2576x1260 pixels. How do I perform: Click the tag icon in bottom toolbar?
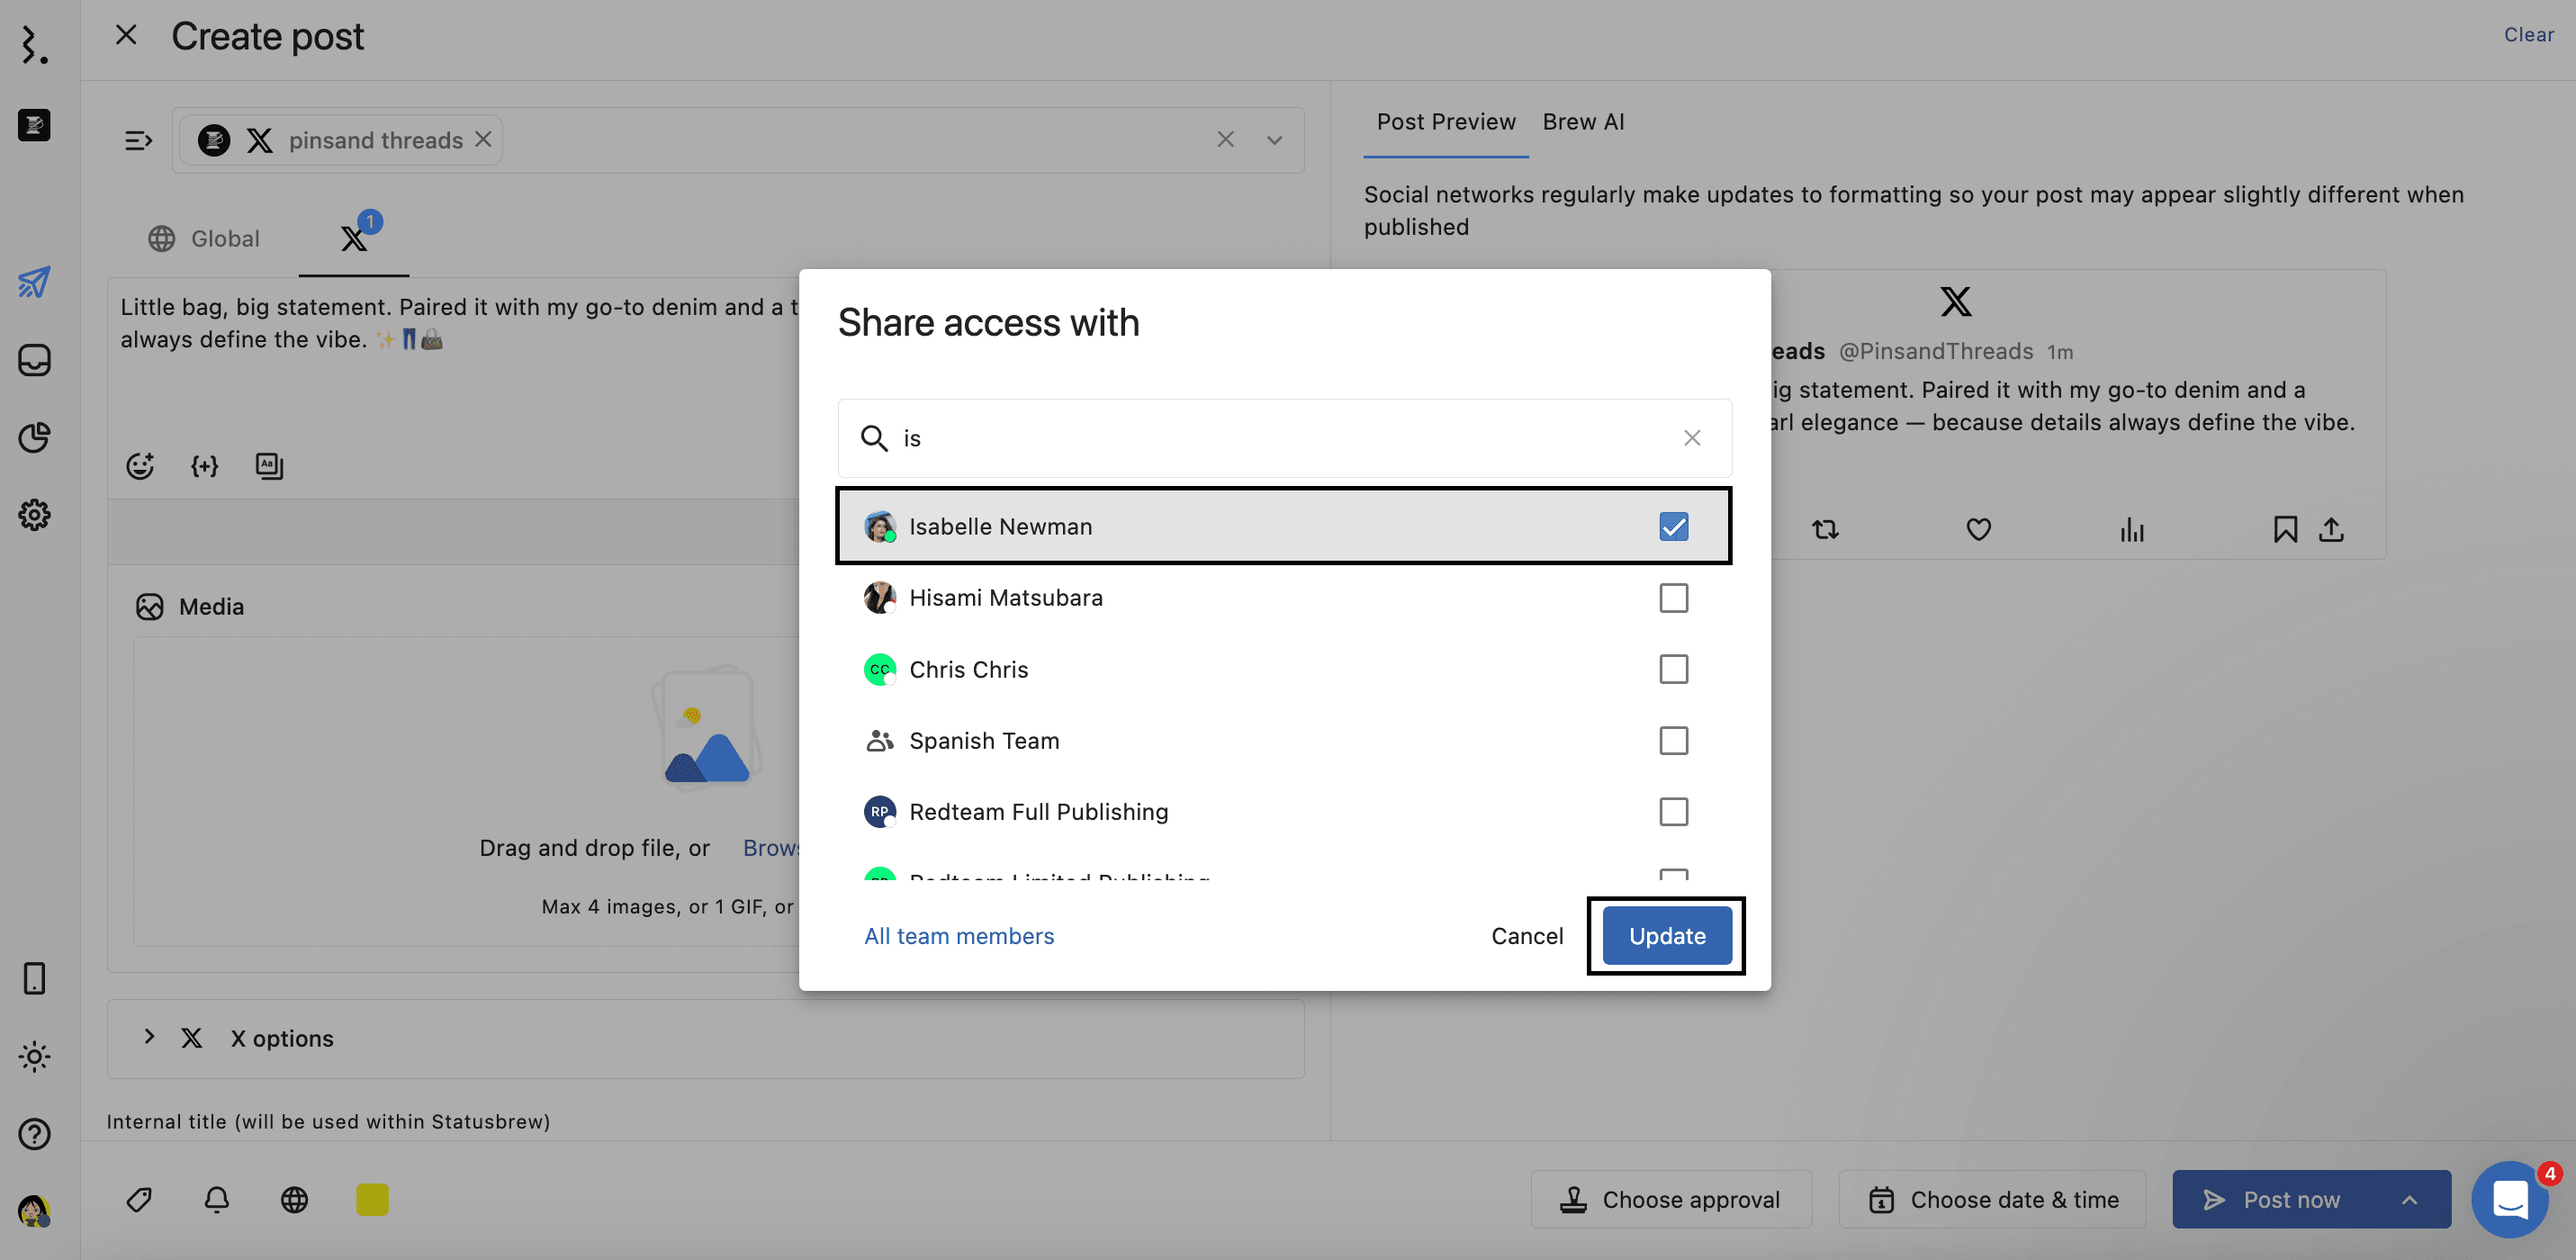tap(139, 1199)
